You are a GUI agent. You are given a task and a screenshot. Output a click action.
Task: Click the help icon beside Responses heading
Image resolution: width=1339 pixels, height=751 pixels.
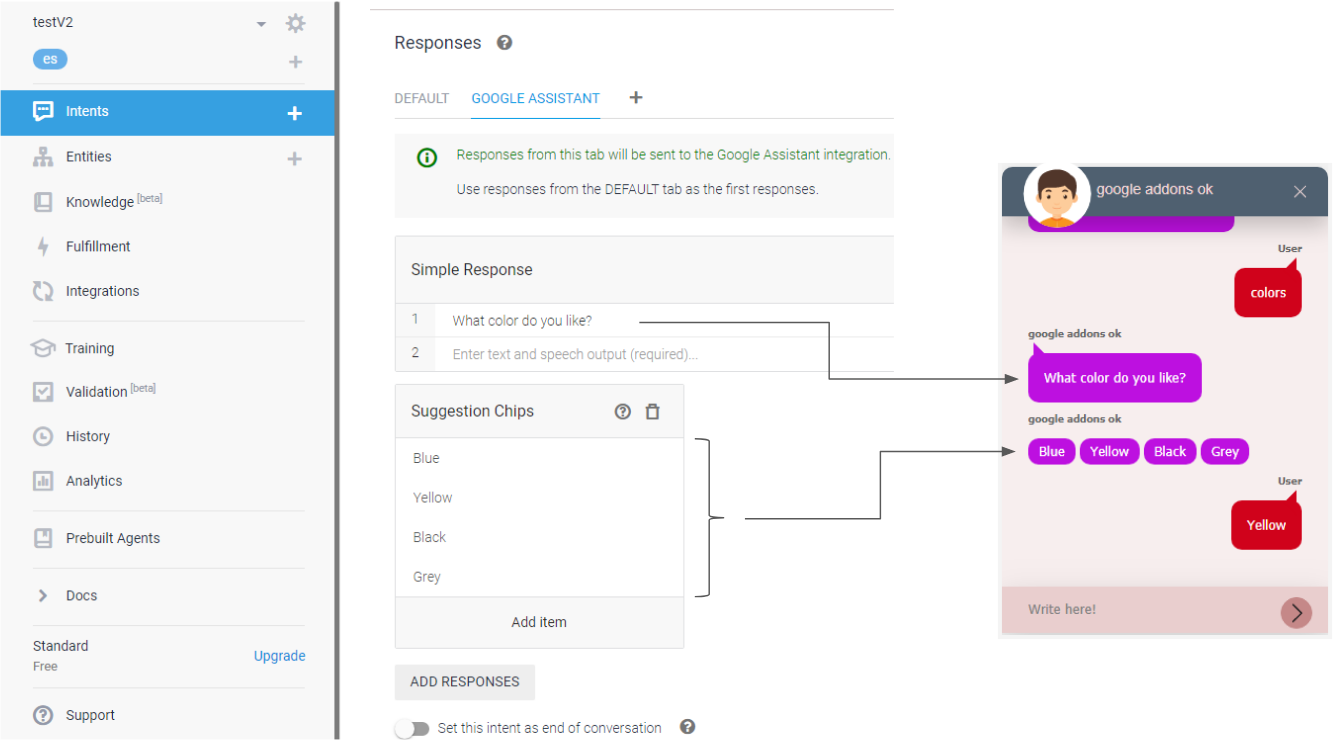[x=505, y=43]
